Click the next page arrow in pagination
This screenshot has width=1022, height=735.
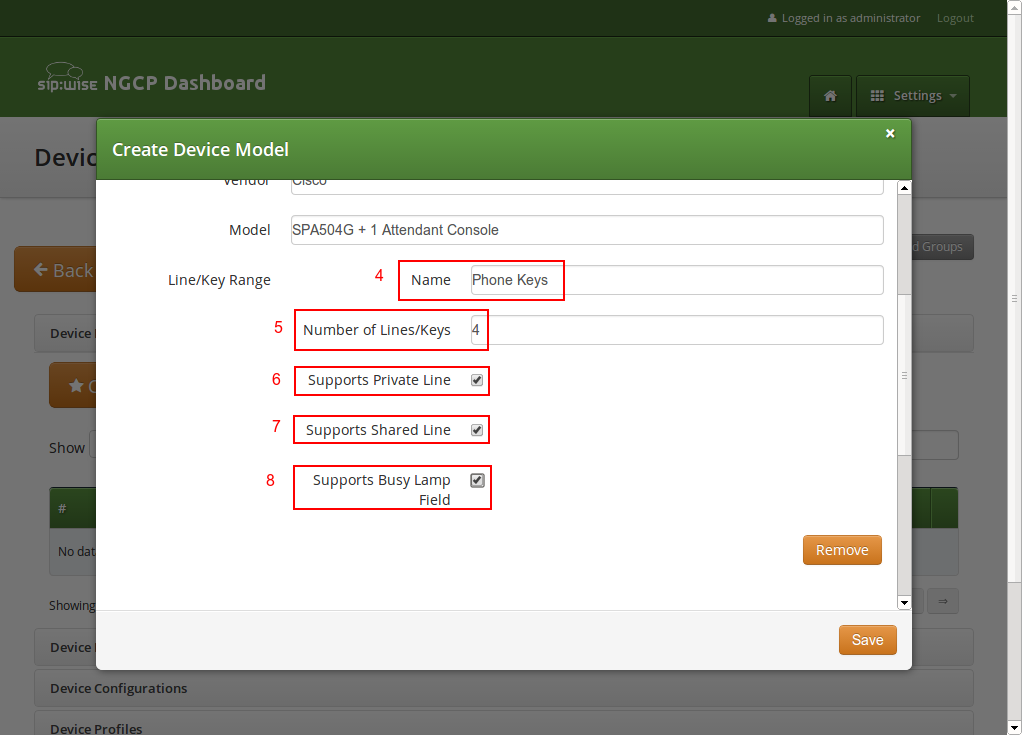pyautogui.click(x=942, y=600)
